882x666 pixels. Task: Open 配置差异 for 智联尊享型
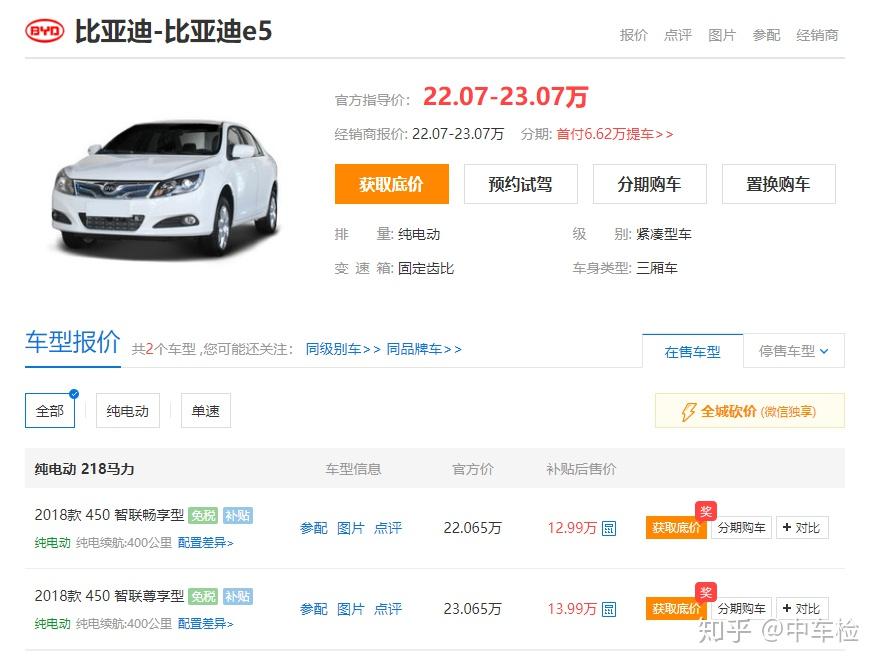point(205,624)
